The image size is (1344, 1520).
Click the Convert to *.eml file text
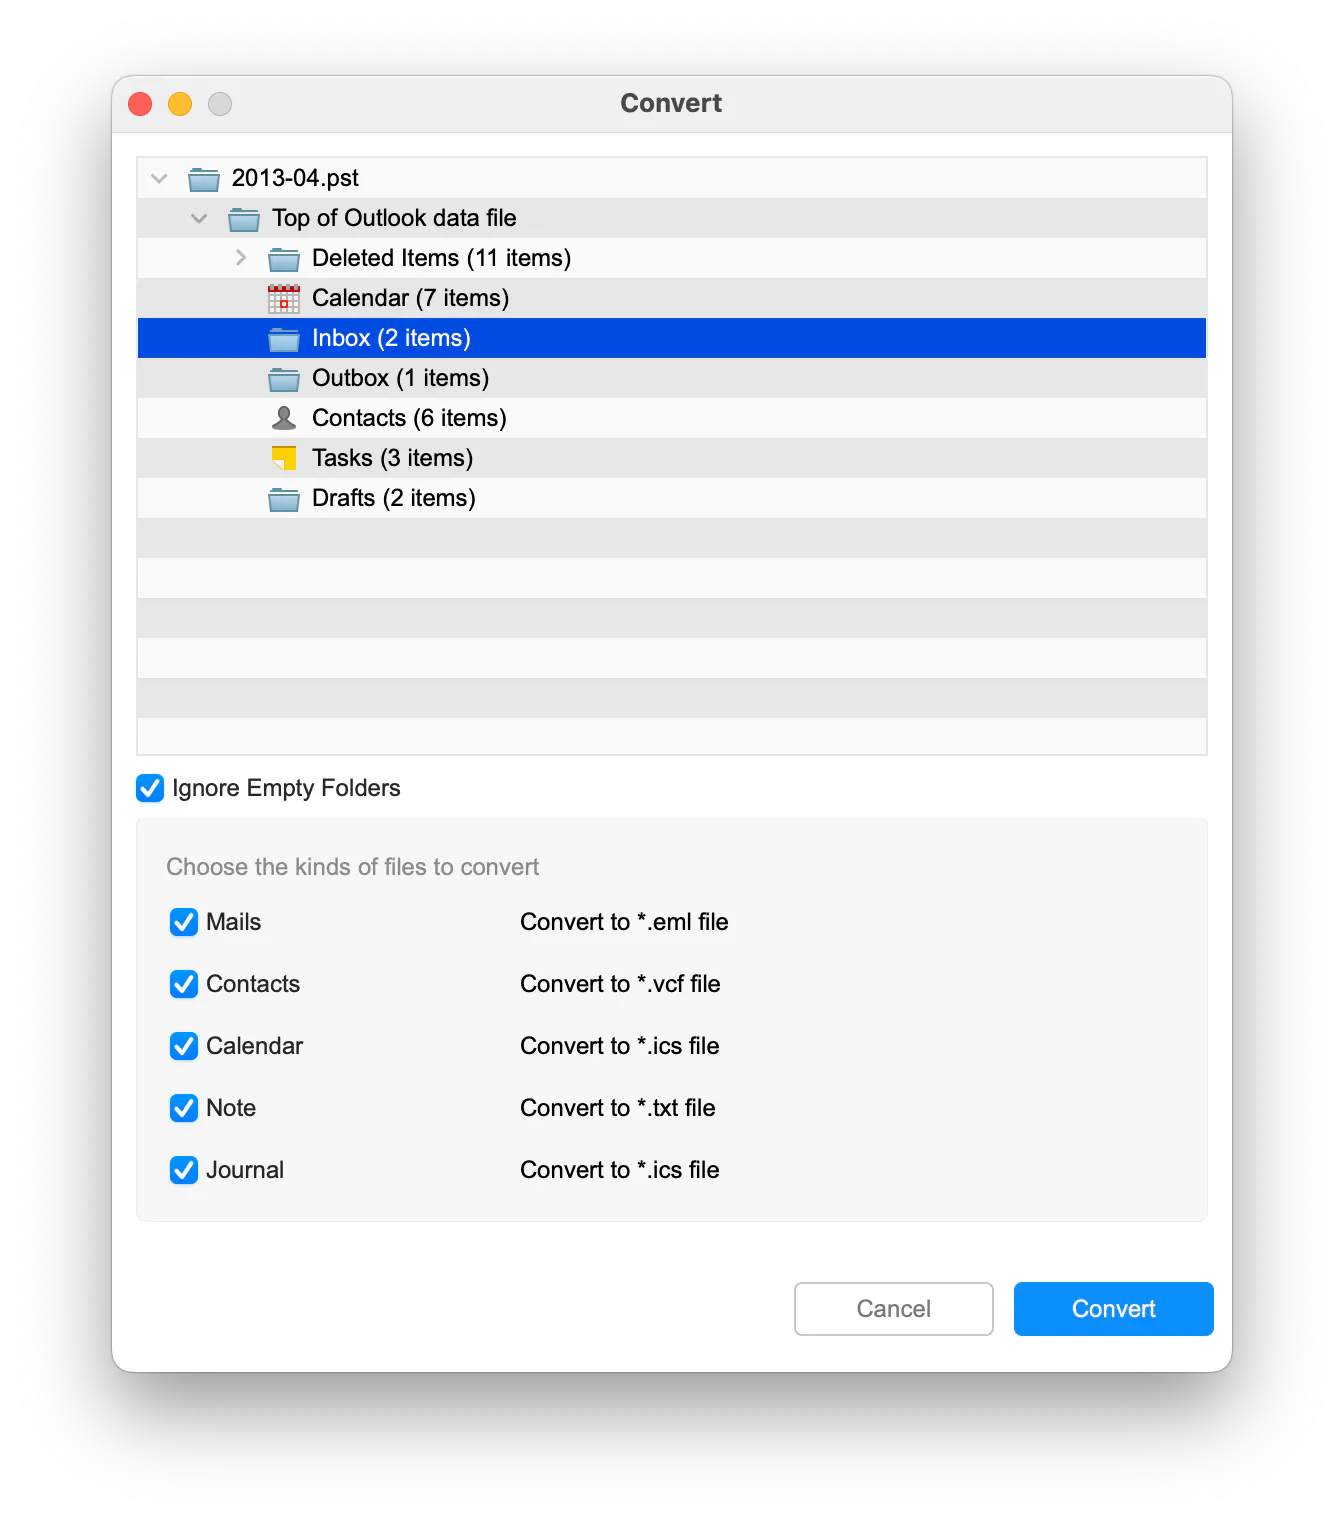point(624,922)
